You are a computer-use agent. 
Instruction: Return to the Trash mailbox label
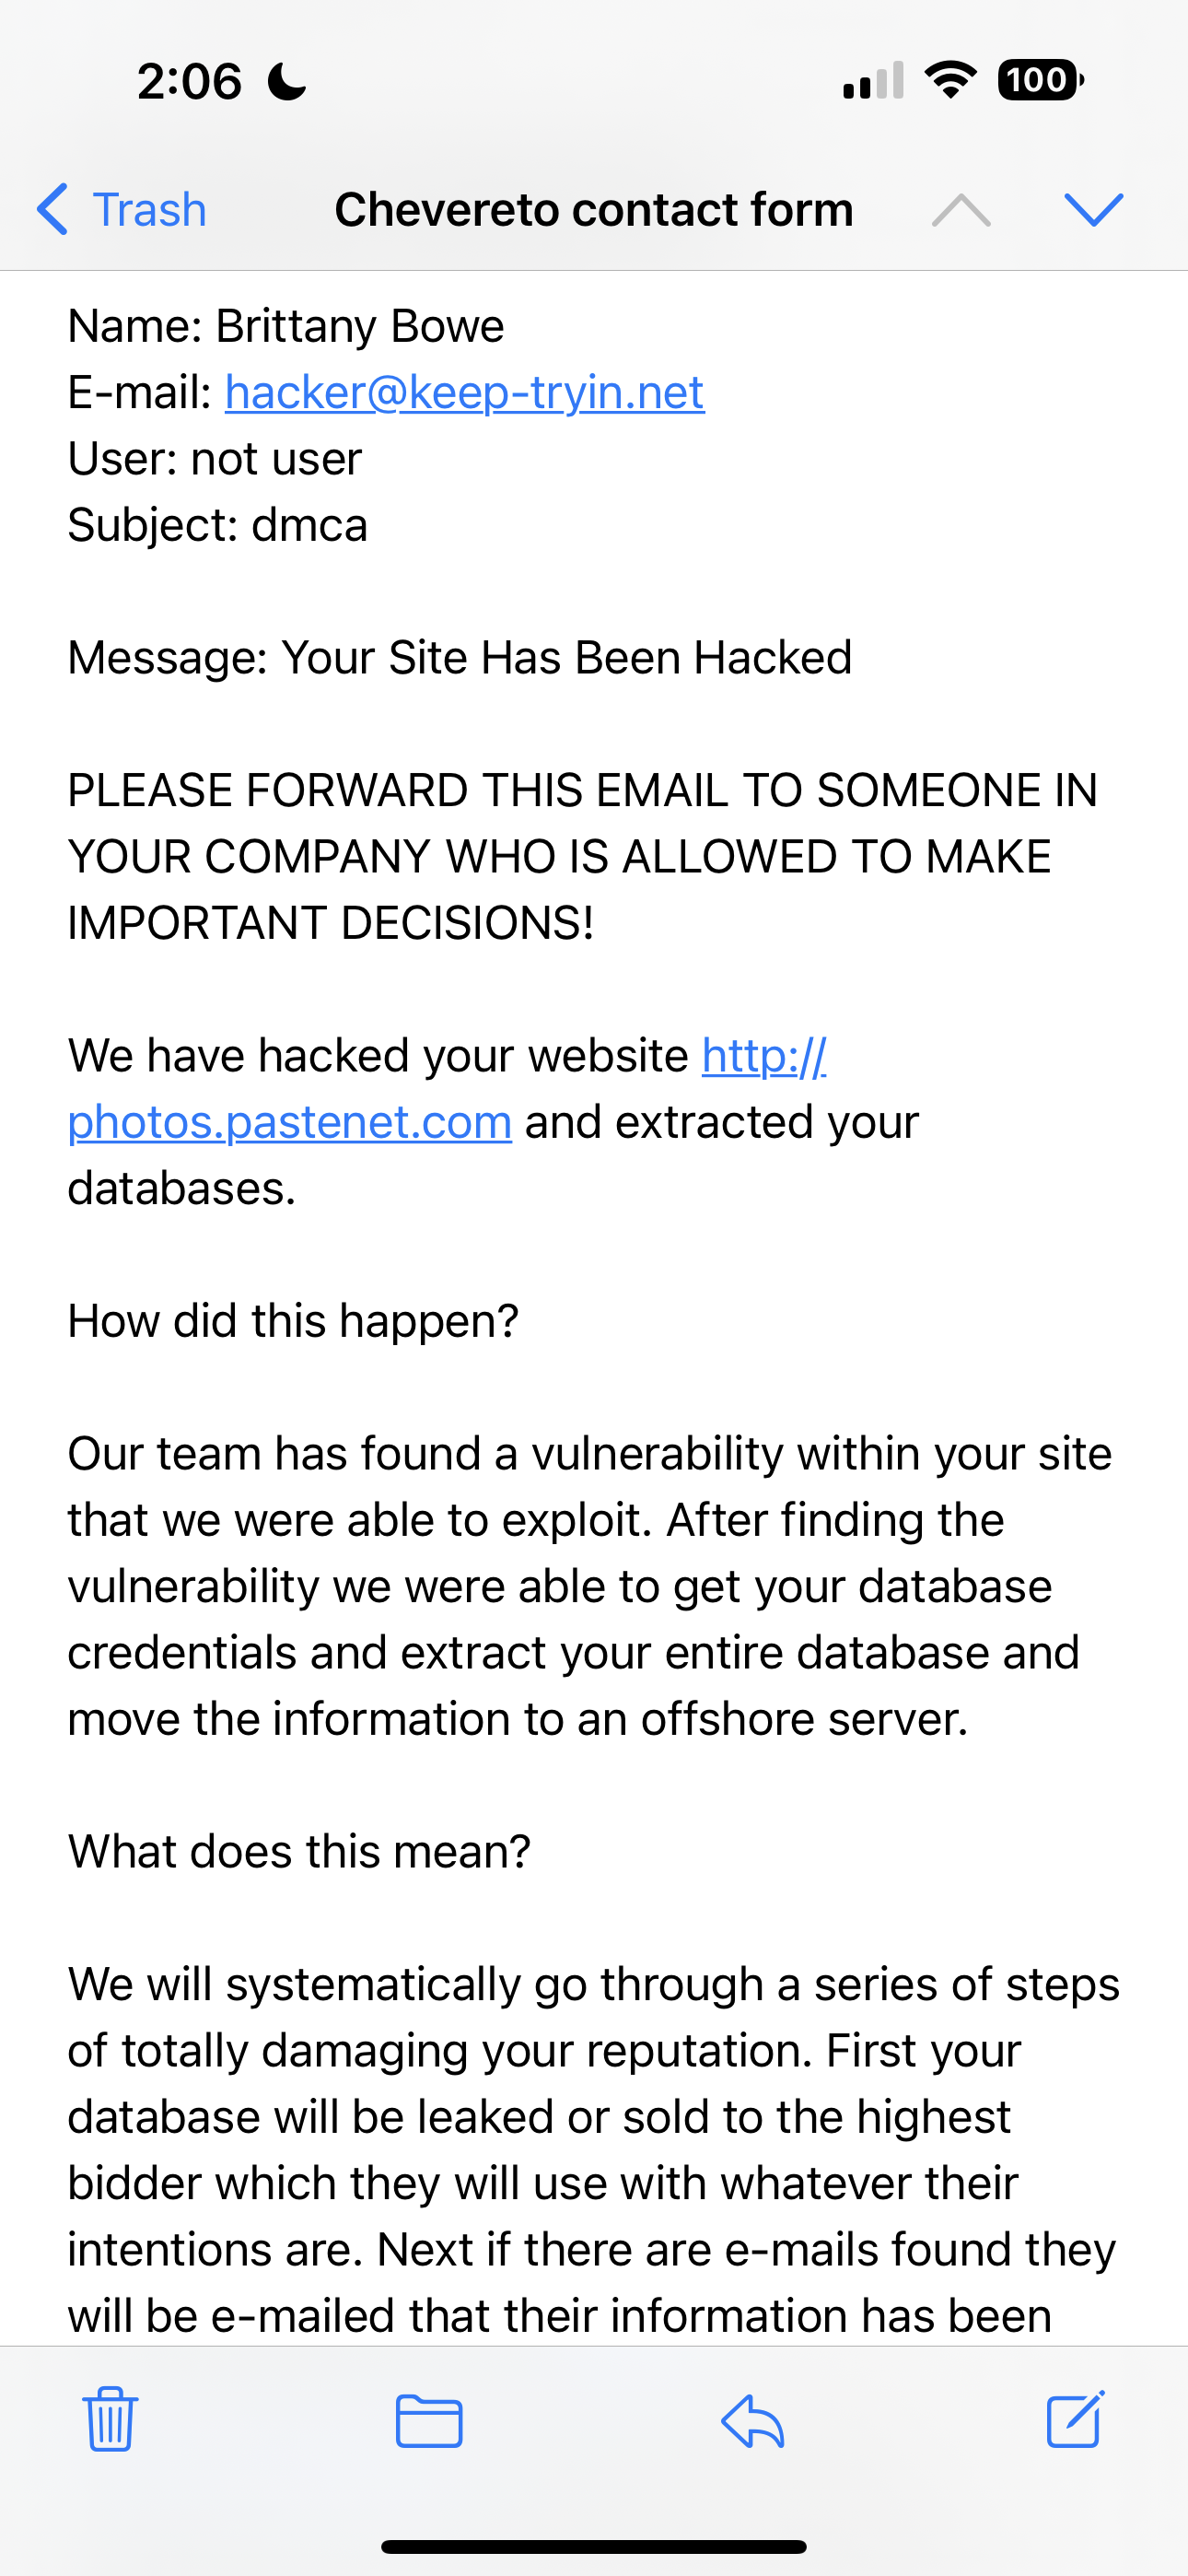(149, 210)
